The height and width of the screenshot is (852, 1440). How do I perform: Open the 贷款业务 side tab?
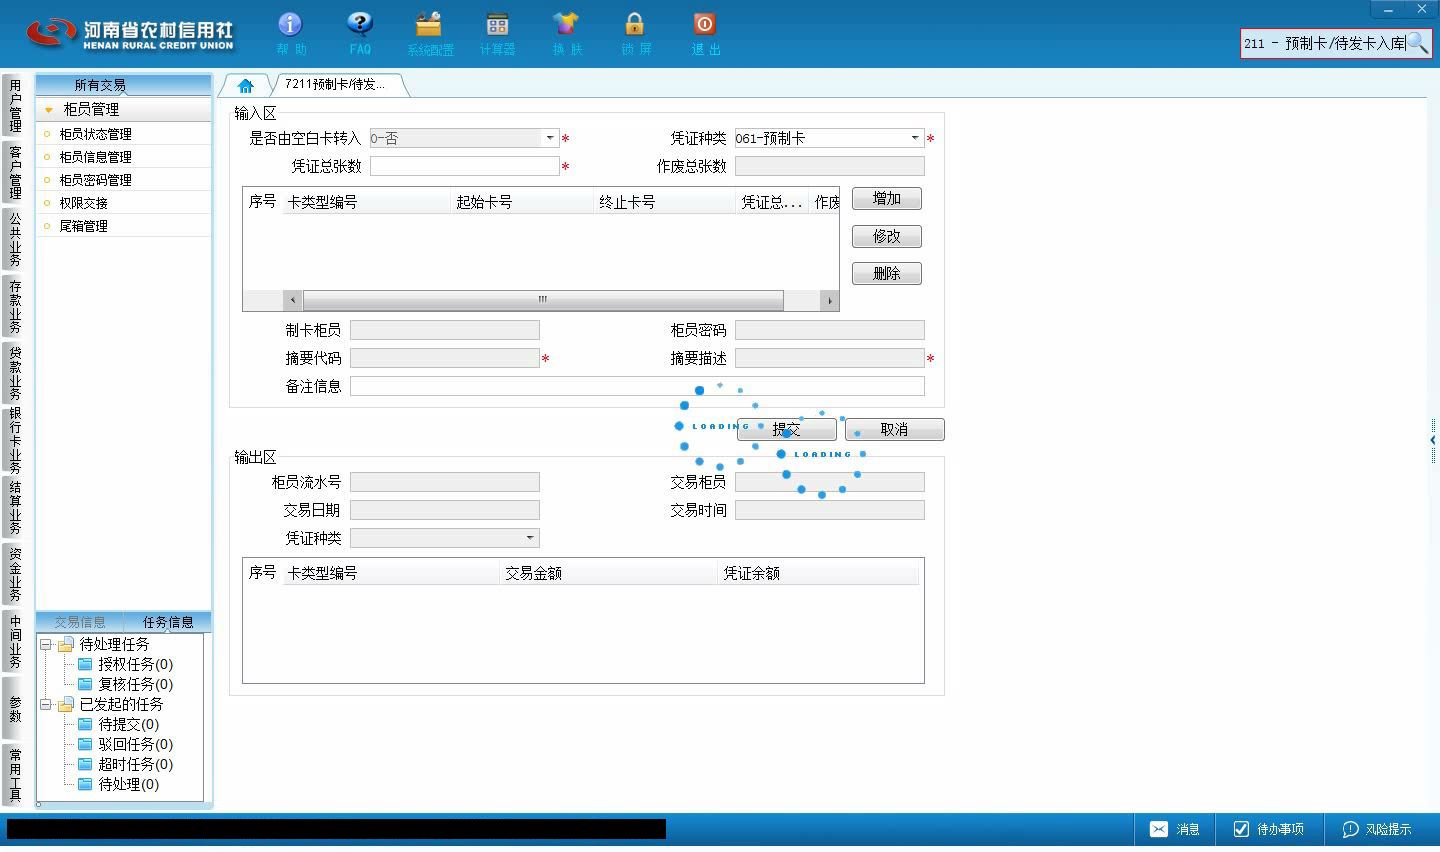tap(14, 372)
